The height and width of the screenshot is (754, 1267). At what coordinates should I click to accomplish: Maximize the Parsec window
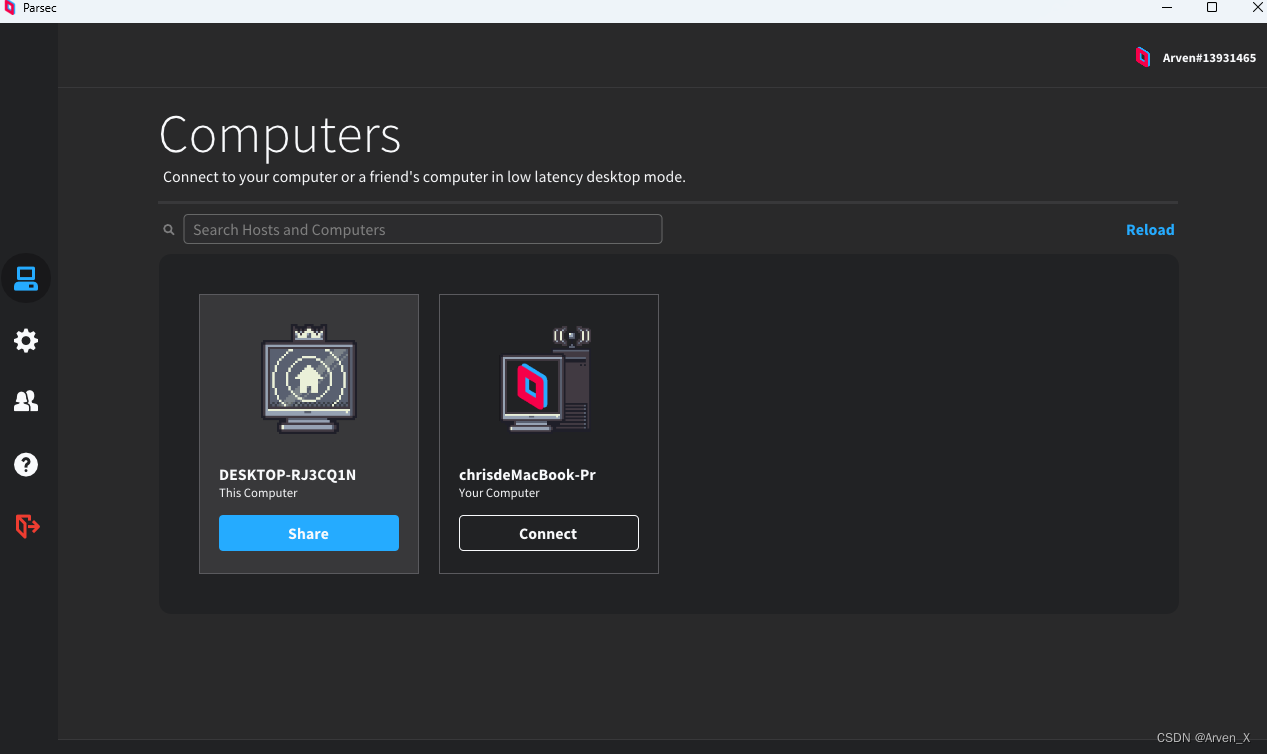tap(1212, 8)
